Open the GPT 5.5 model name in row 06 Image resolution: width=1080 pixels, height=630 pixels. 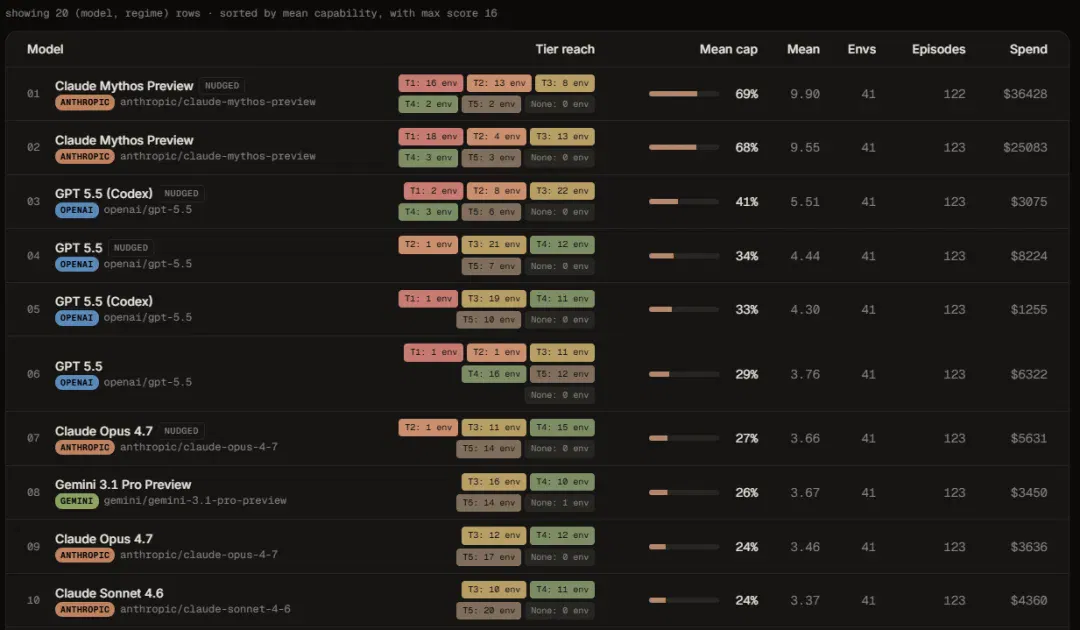(x=79, y=366)
